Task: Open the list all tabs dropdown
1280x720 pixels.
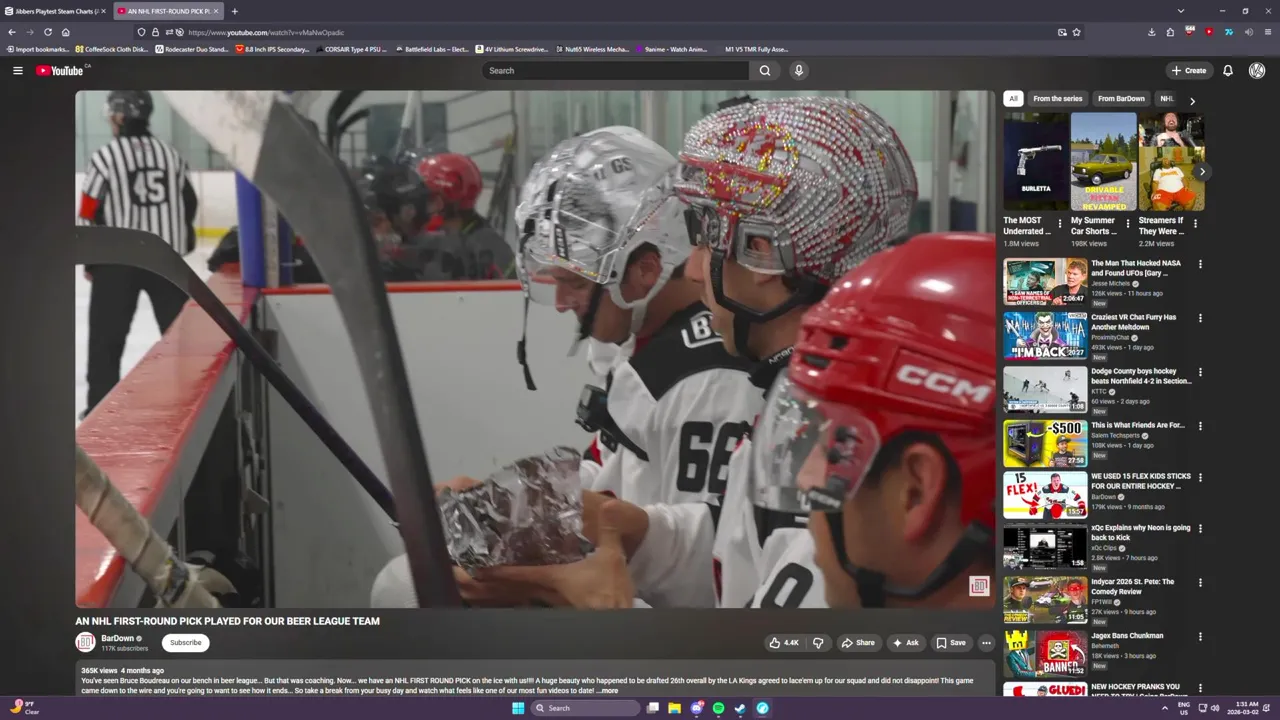Action: pyautogui.click(x=1180, y=11)
